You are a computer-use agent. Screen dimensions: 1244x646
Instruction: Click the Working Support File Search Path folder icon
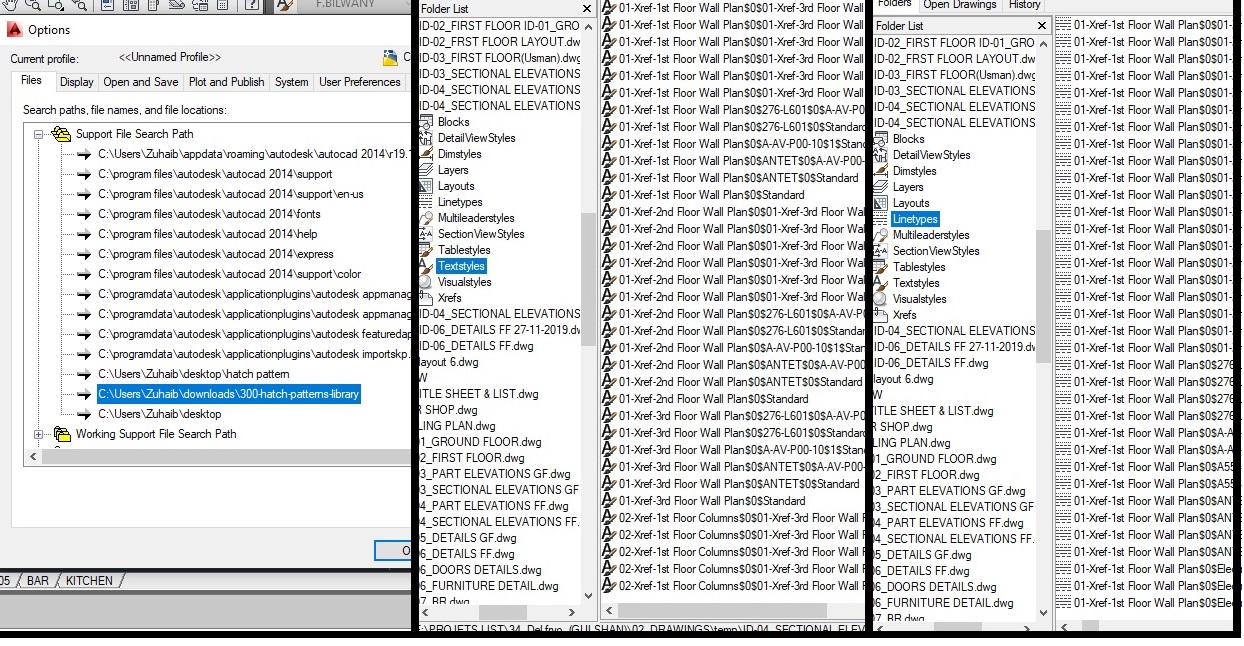61,434
